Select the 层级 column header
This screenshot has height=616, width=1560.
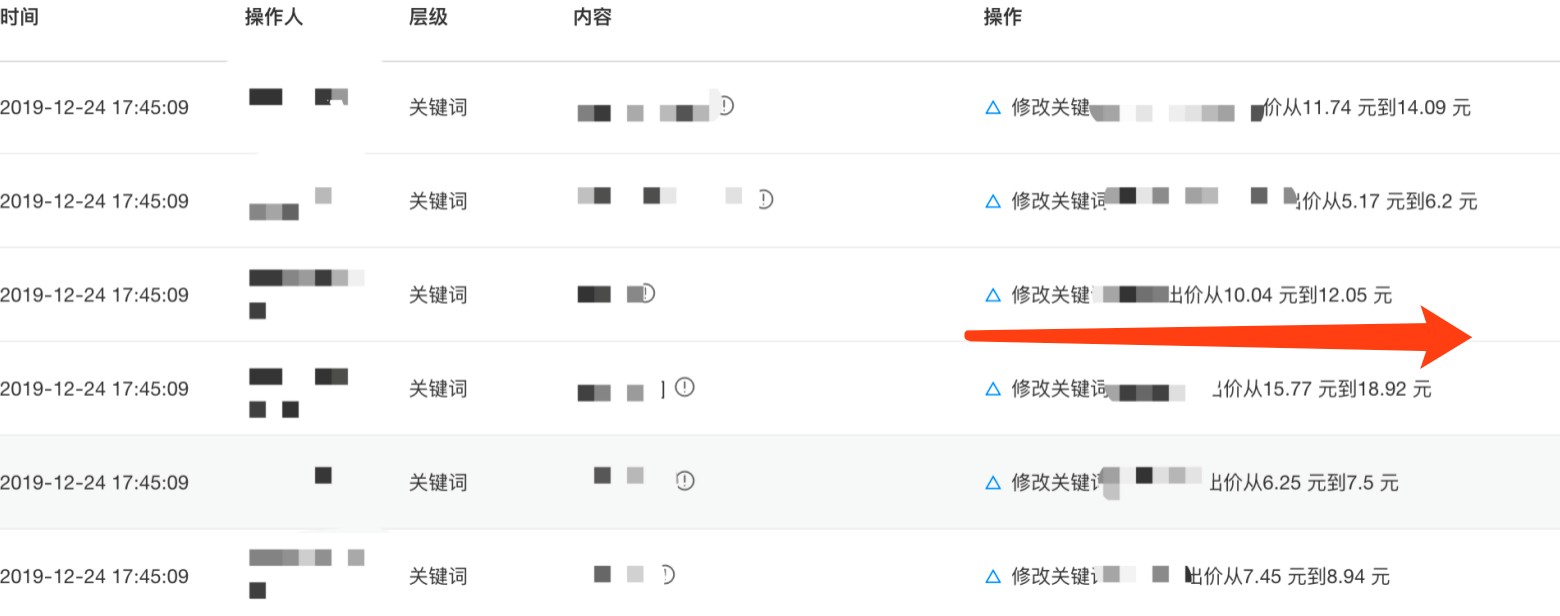[x=428, y=18]
